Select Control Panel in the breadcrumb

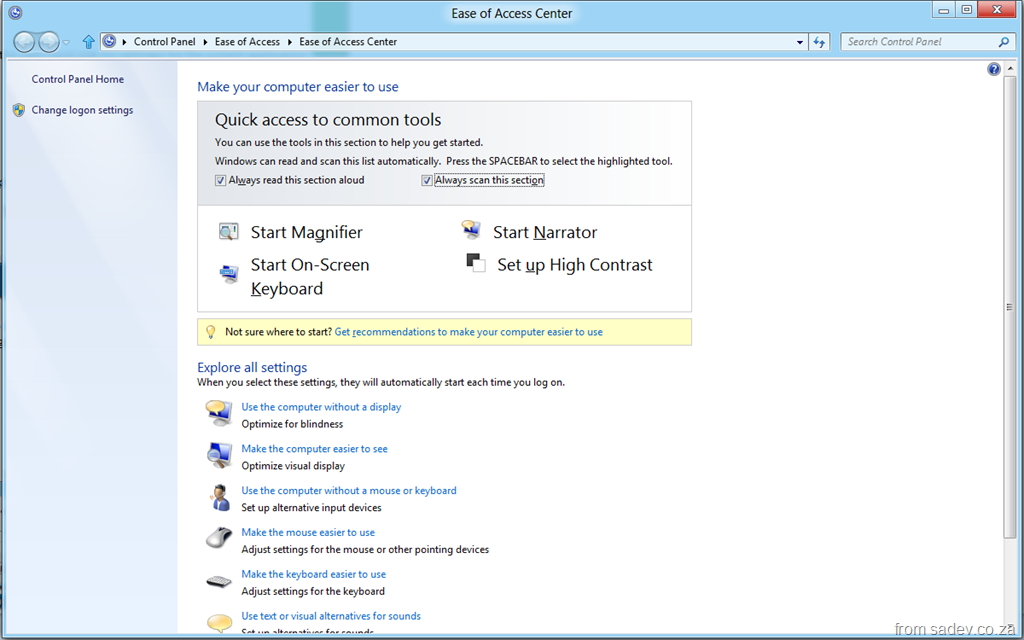tap(165, 41)
